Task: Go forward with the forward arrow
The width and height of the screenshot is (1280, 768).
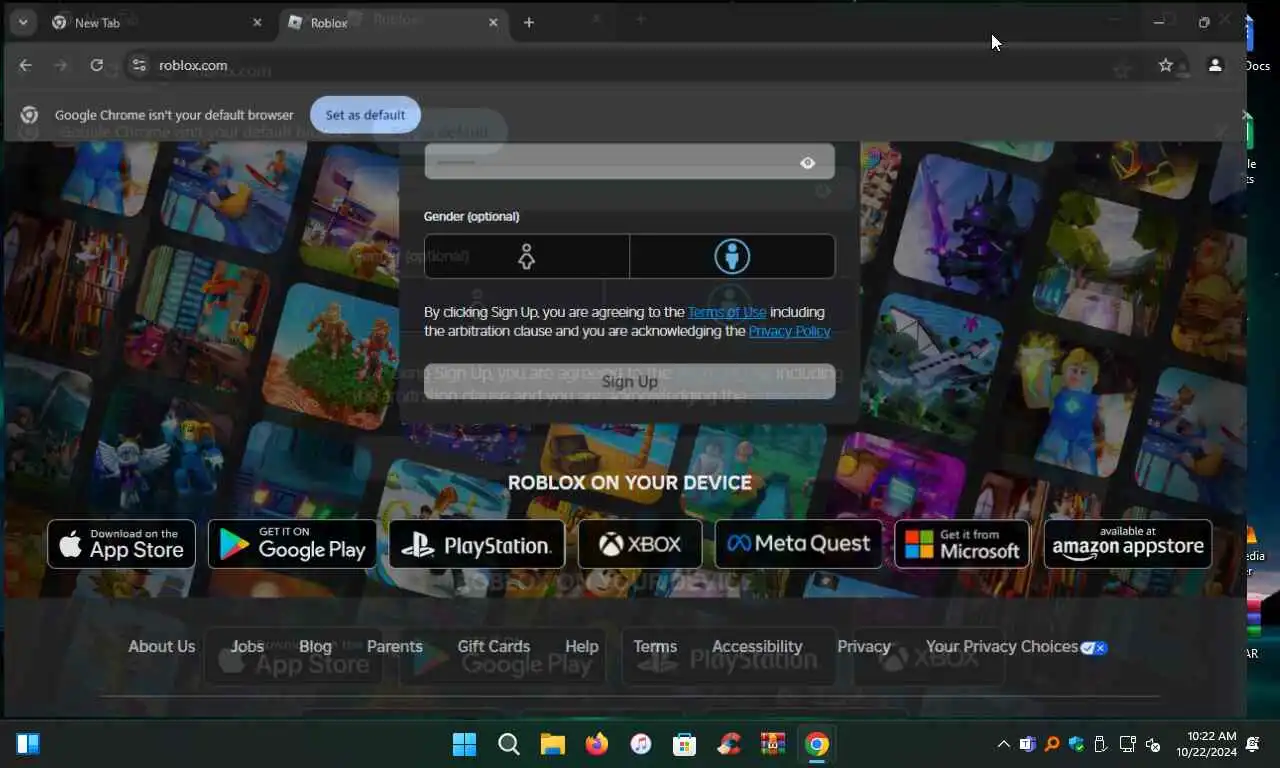Action: pos(61,65)
